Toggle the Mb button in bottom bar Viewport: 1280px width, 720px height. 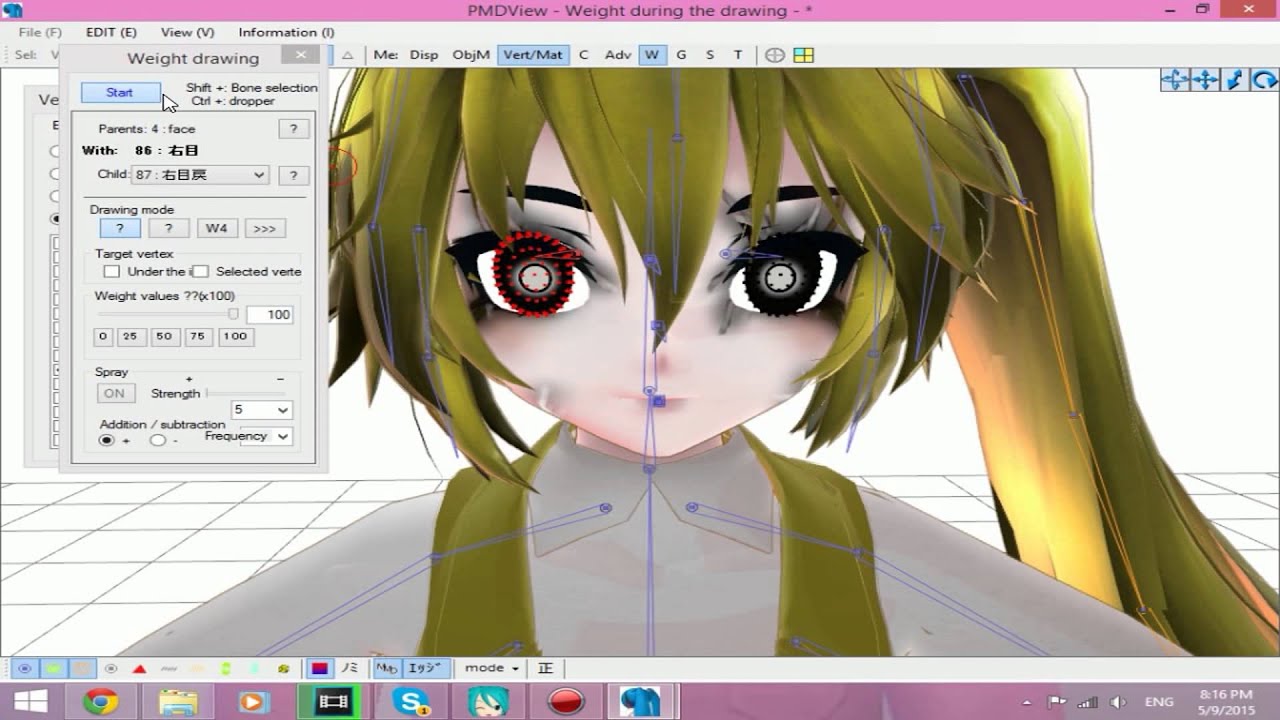point(387,668)
